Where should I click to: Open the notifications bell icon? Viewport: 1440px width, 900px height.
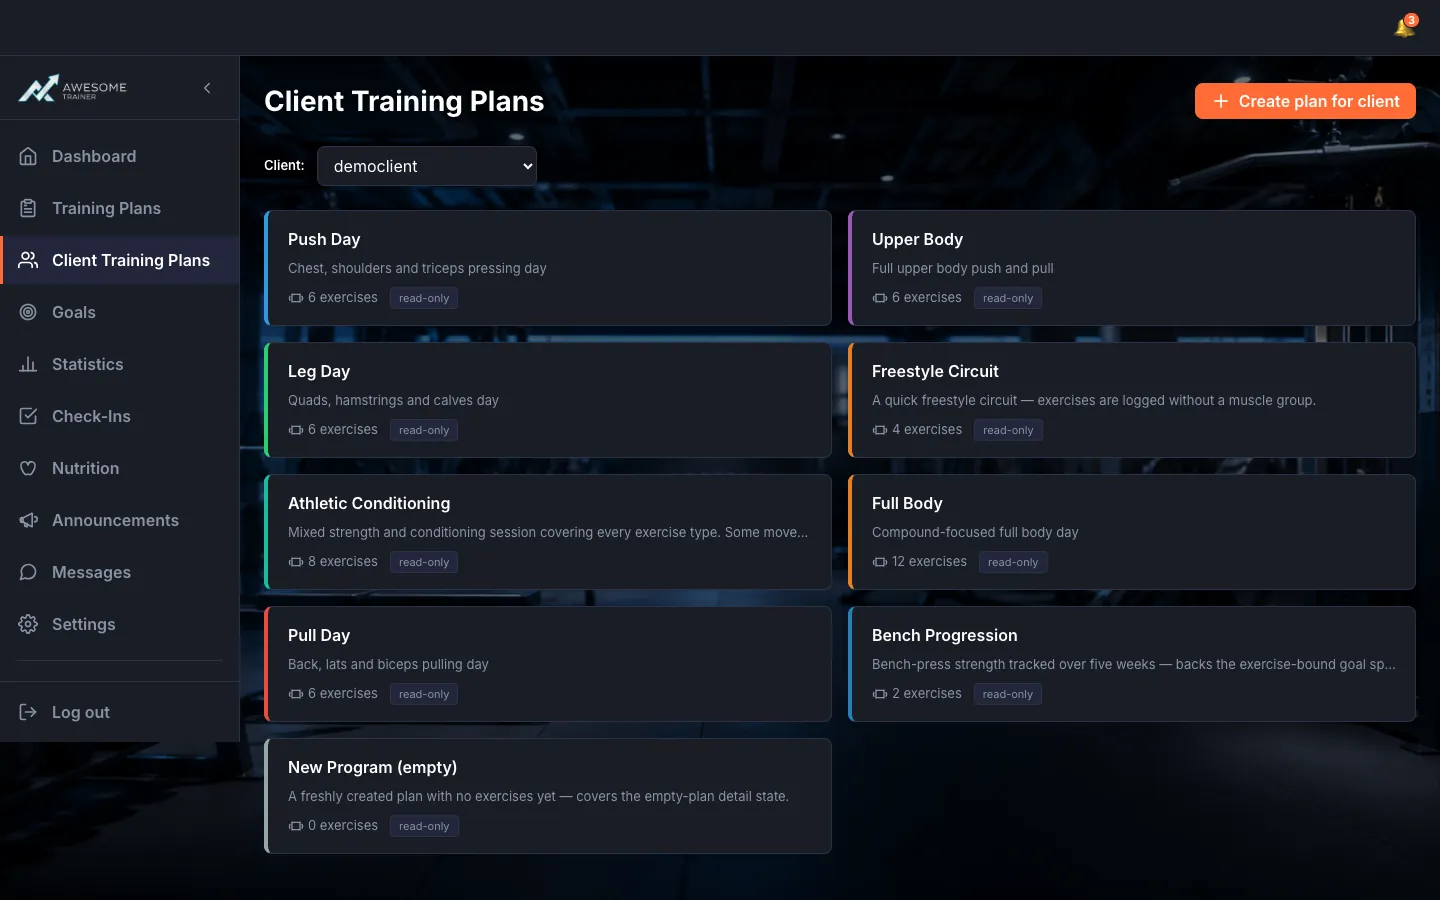pos(1405,27)
